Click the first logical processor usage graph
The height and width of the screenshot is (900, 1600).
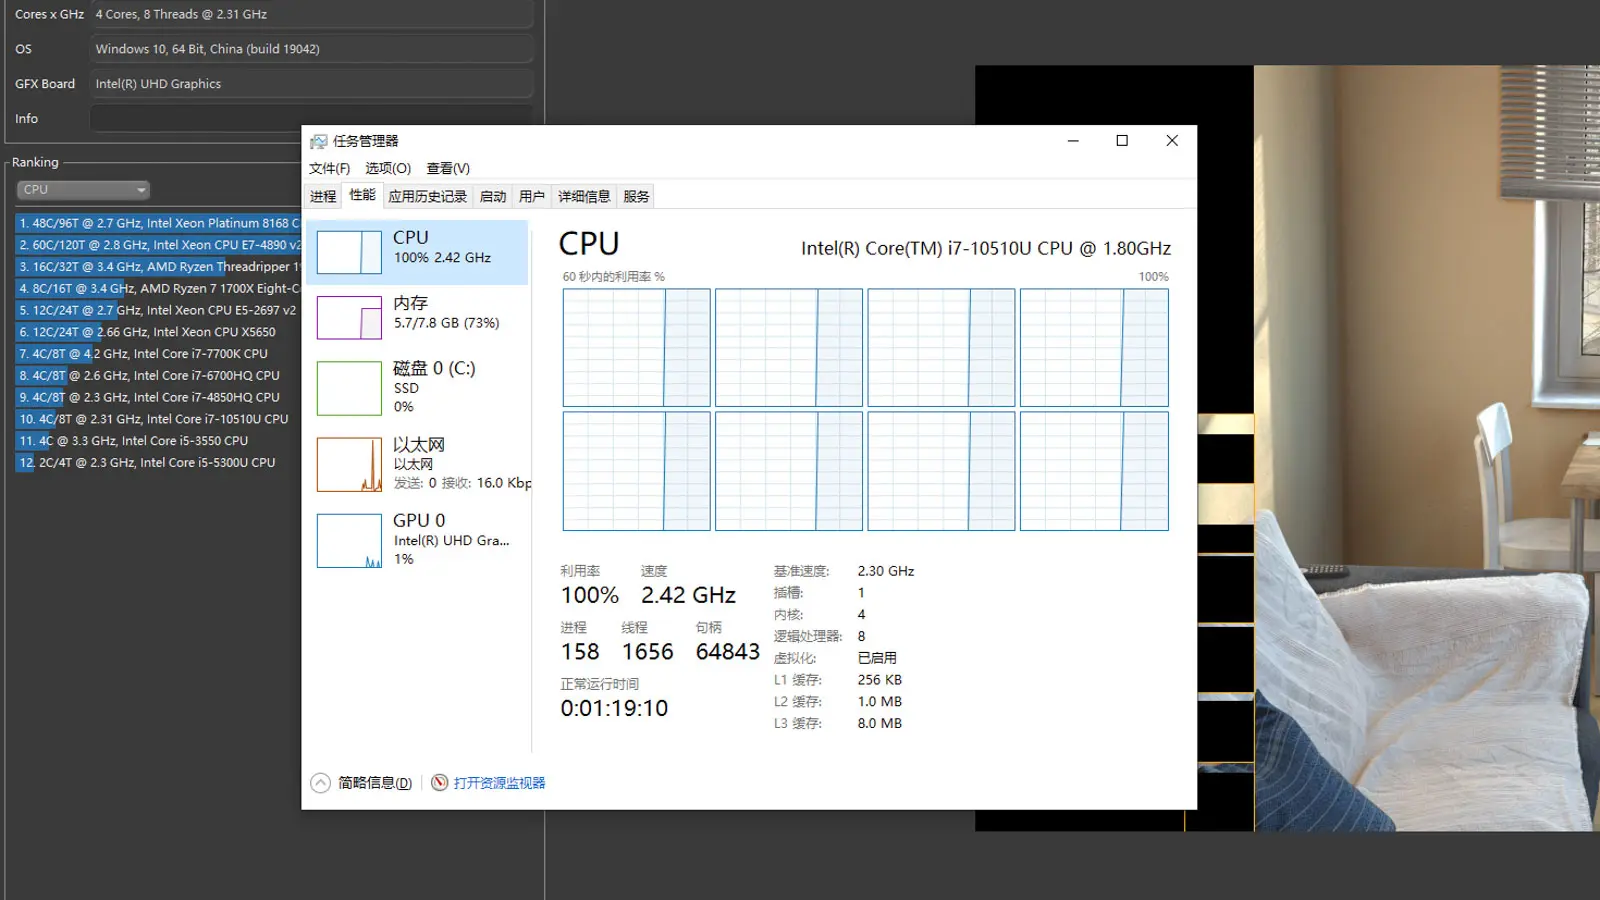point(637,348)
